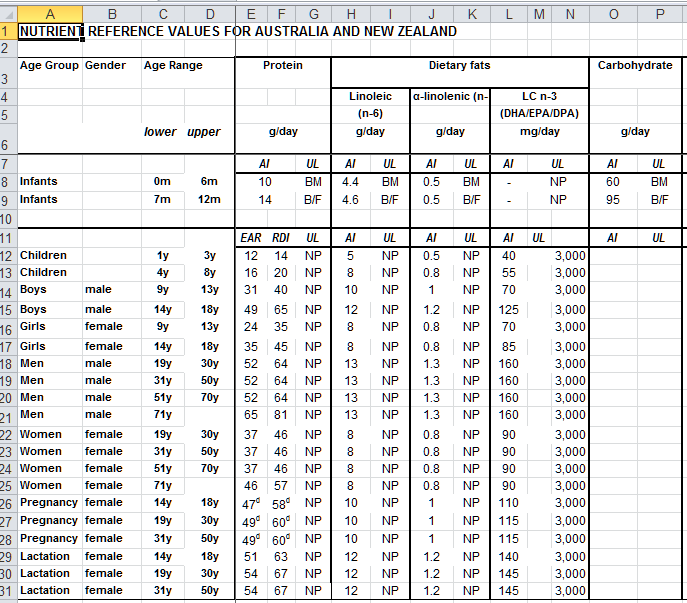Click the LC n-3 AI value '125'

click(509, 310)
